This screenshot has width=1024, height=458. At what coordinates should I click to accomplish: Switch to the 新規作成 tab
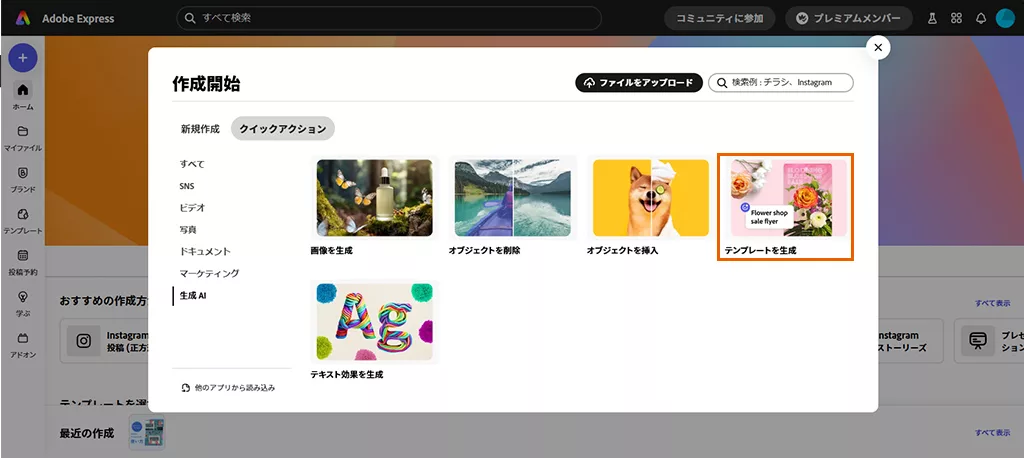tap(200, 129)
